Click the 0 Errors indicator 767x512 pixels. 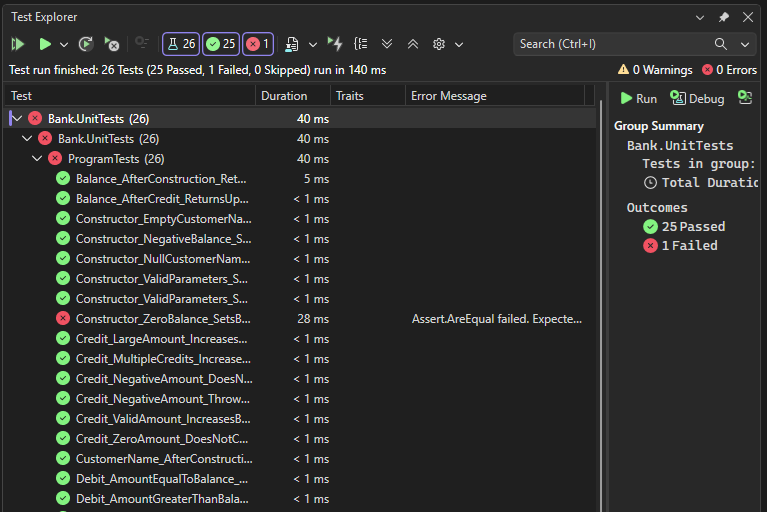click(729, 70)
